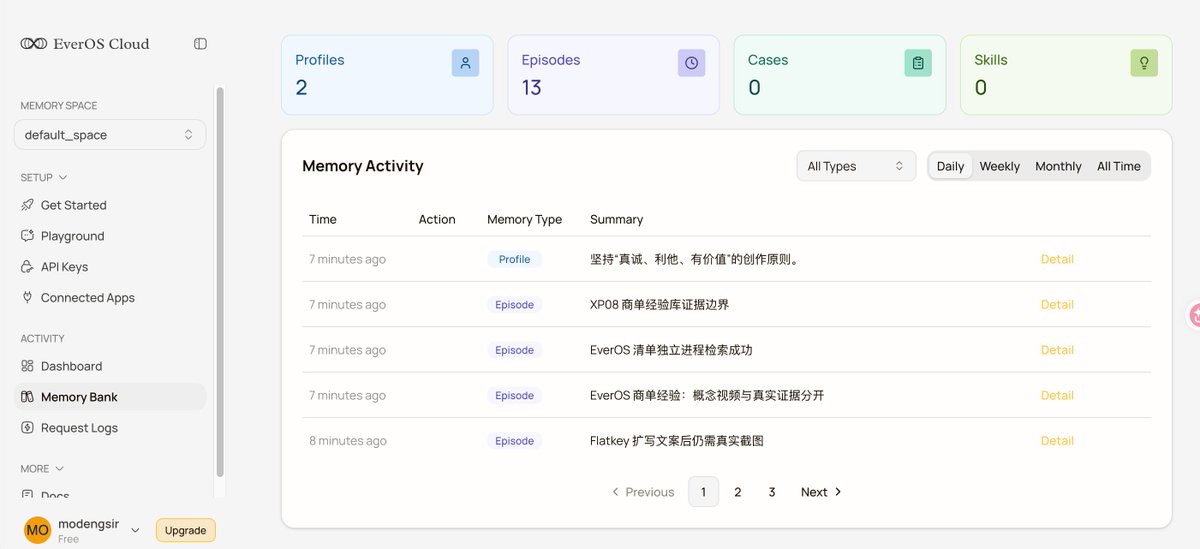Click the Playground icon in sidebar

pyautogui.click(x=27, y=236)
